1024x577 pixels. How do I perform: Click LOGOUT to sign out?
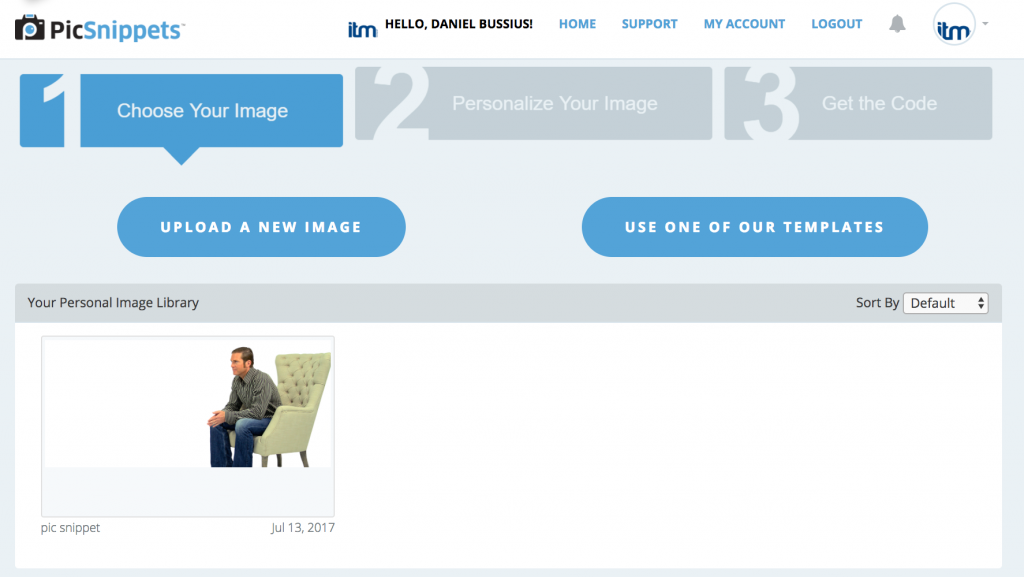click(x=836, y=23)
